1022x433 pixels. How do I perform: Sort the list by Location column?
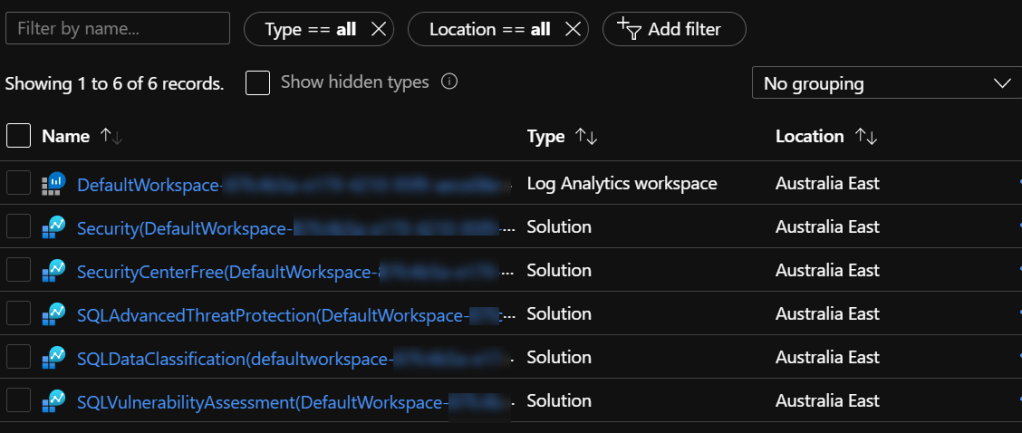pyautogui.click(x=866, y=136)
